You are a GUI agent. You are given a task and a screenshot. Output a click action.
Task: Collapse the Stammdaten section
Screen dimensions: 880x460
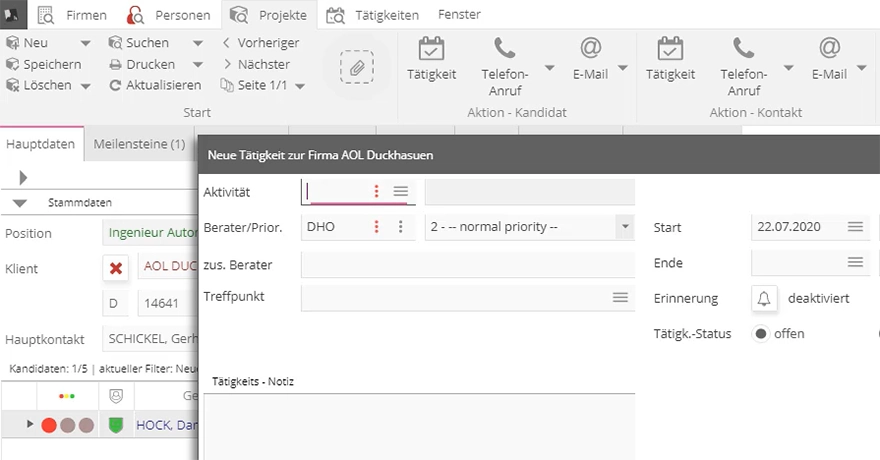20,203
